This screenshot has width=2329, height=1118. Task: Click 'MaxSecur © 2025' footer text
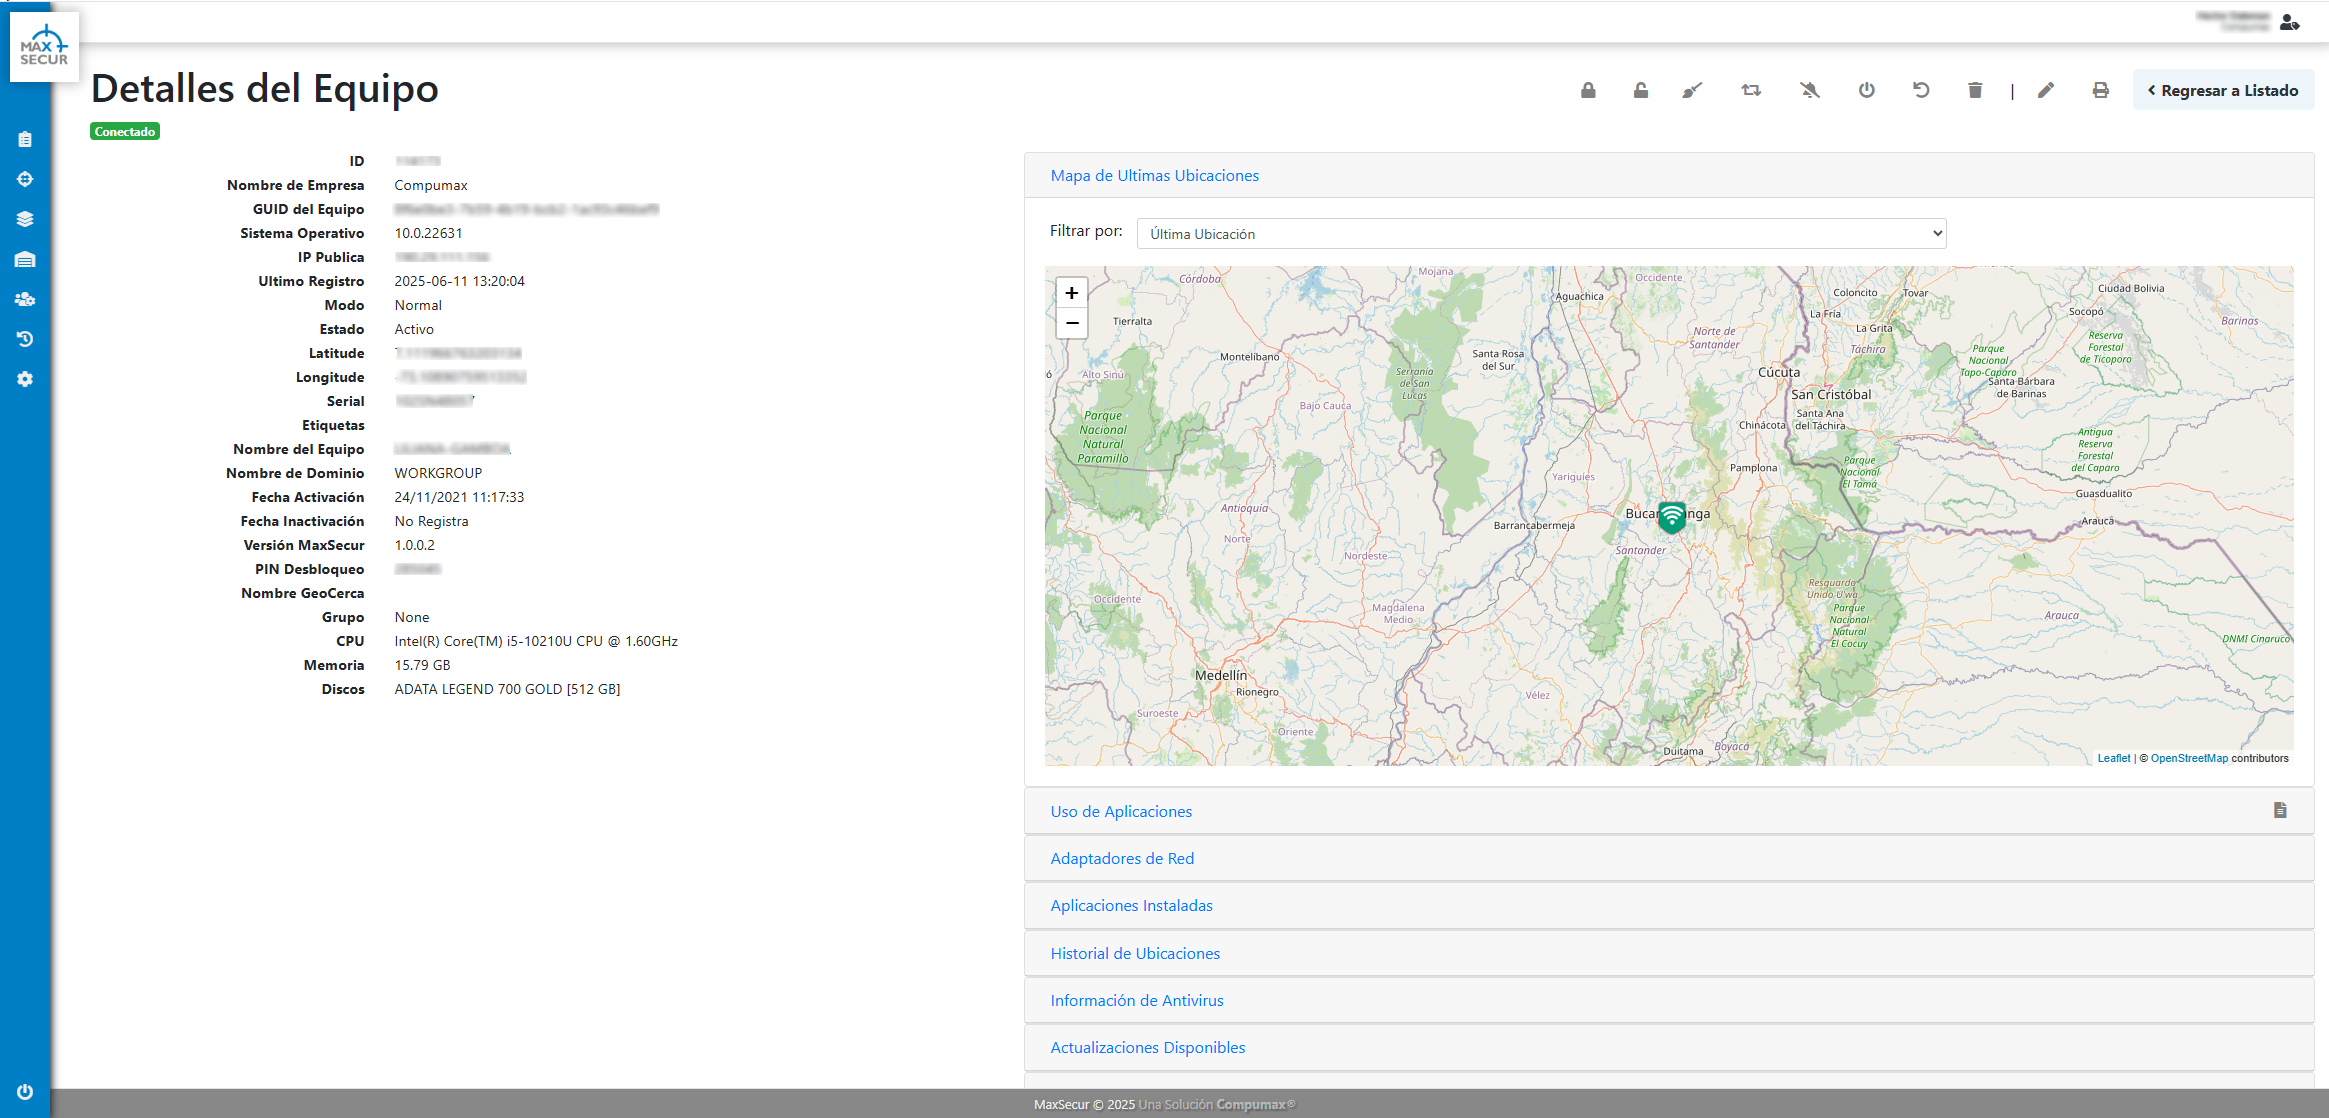pos(1084,1105)
